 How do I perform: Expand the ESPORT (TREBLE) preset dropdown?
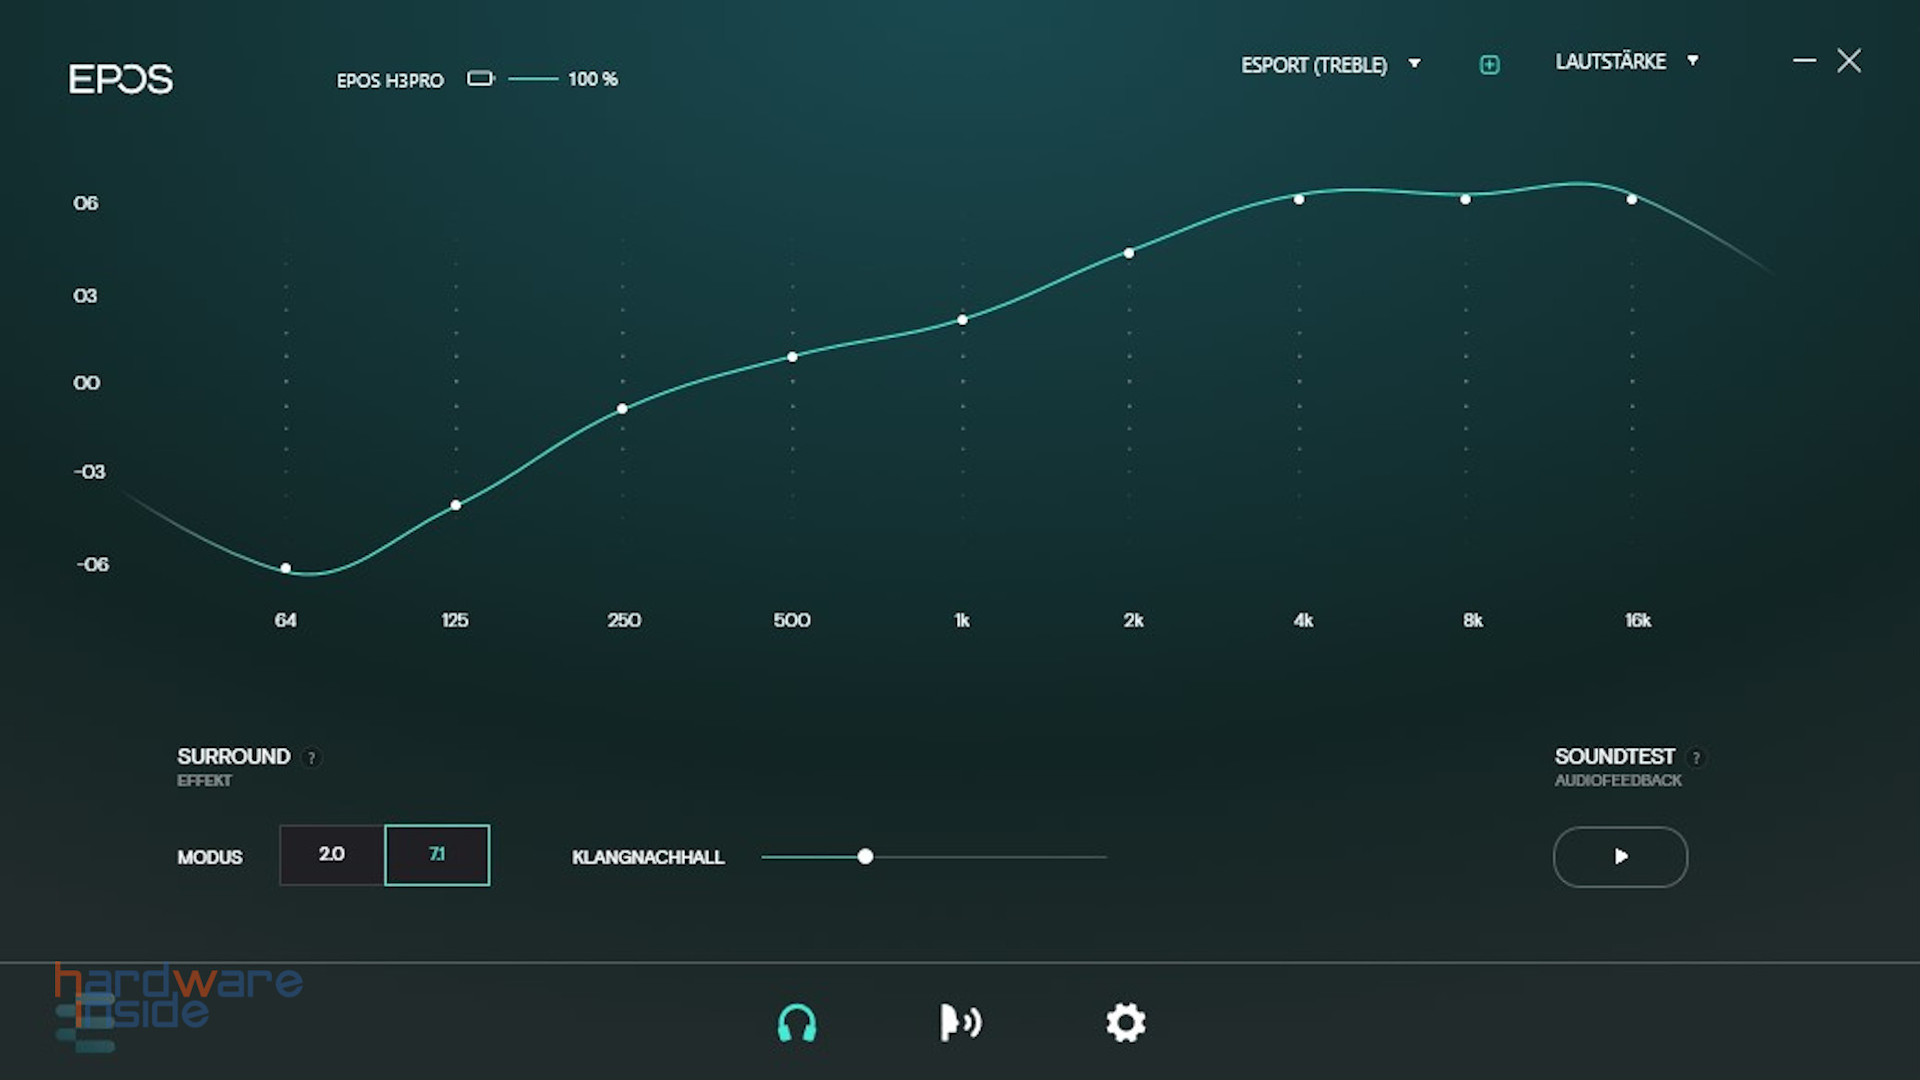[x=1314, y=65]
